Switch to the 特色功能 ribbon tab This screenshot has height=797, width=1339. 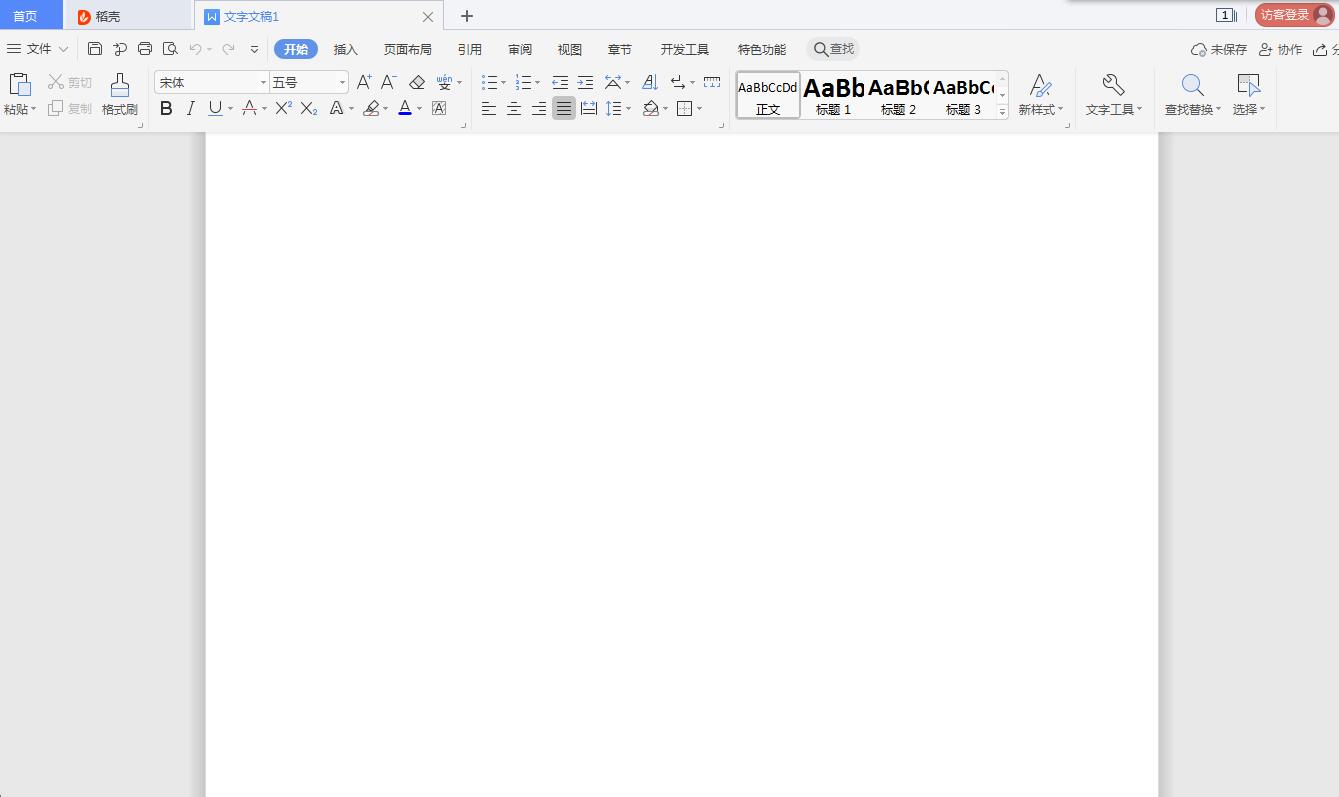762,49
